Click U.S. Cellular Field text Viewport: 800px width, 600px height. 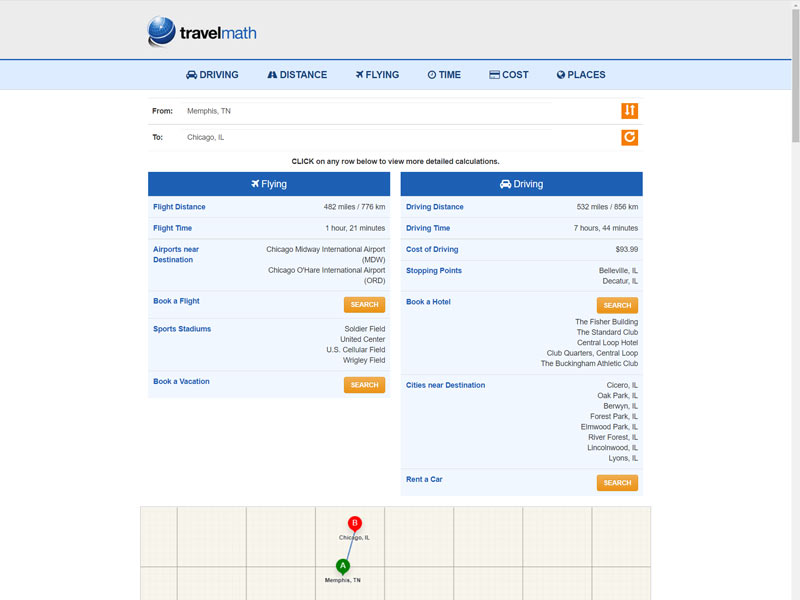point(356,349)
